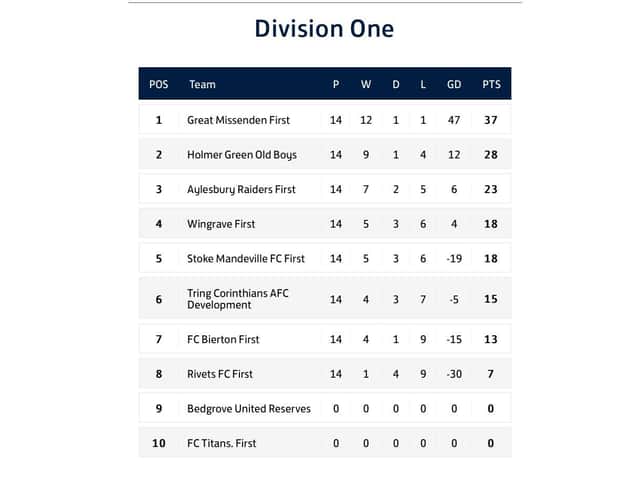Sort by the PTS column header

491,84
